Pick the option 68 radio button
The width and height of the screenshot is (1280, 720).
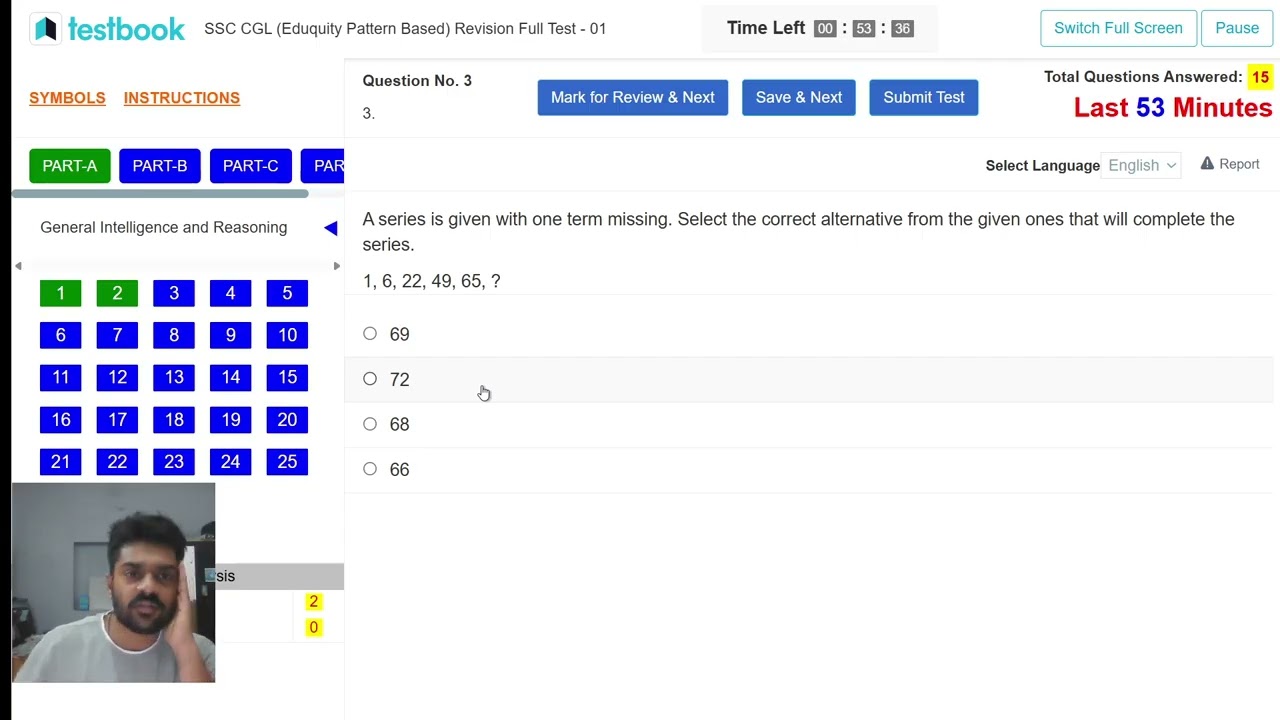[x=370, y=424]
